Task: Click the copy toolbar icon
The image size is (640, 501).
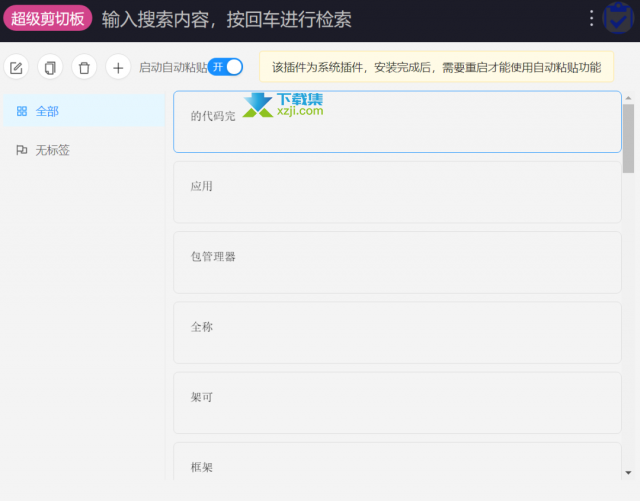Action: (50, 67)
